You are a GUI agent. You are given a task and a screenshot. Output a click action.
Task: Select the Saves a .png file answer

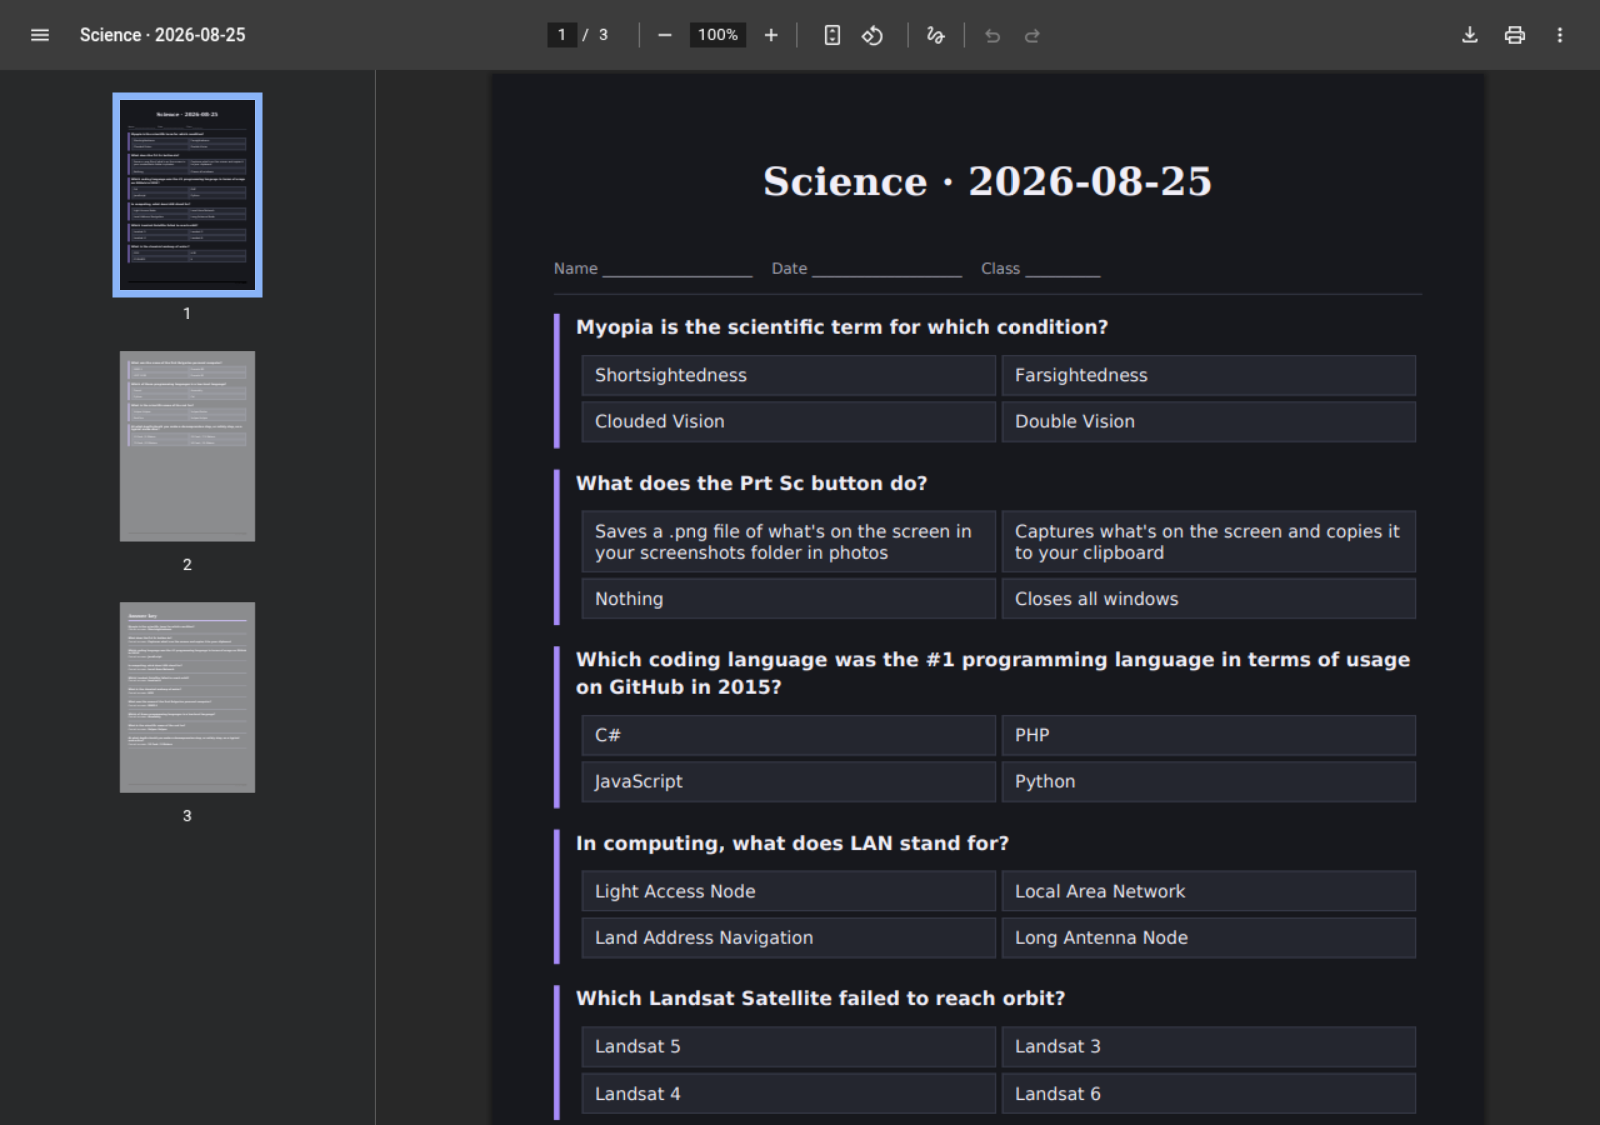(789, 542)
